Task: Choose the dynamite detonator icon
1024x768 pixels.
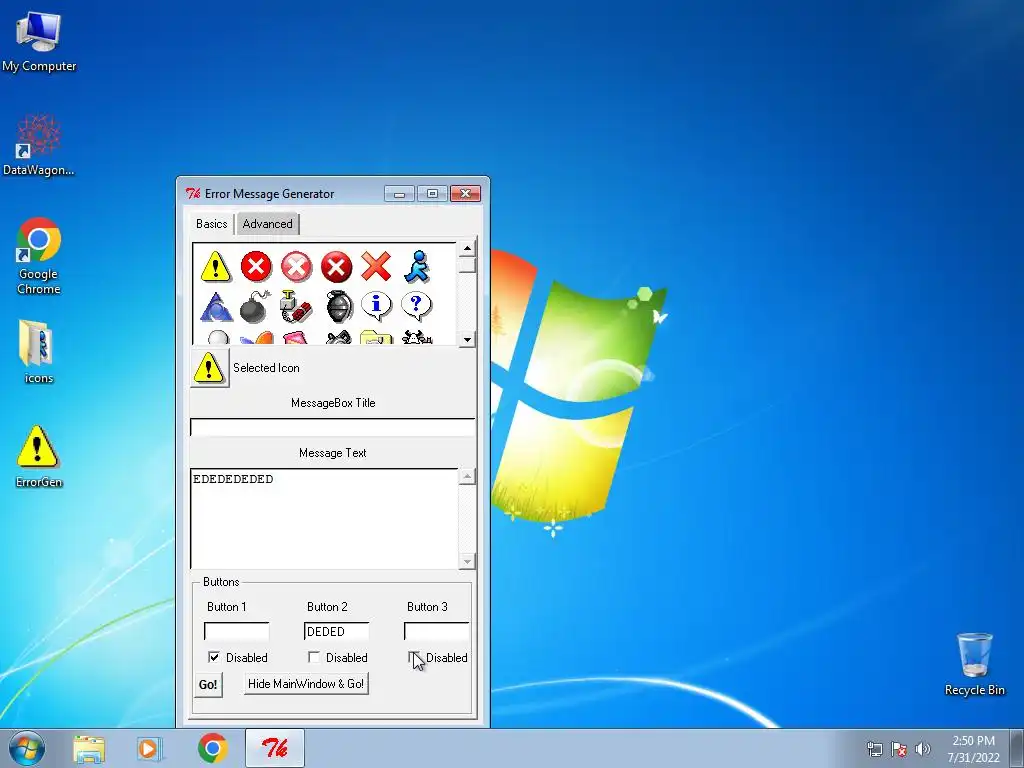Action: (296, 307)
